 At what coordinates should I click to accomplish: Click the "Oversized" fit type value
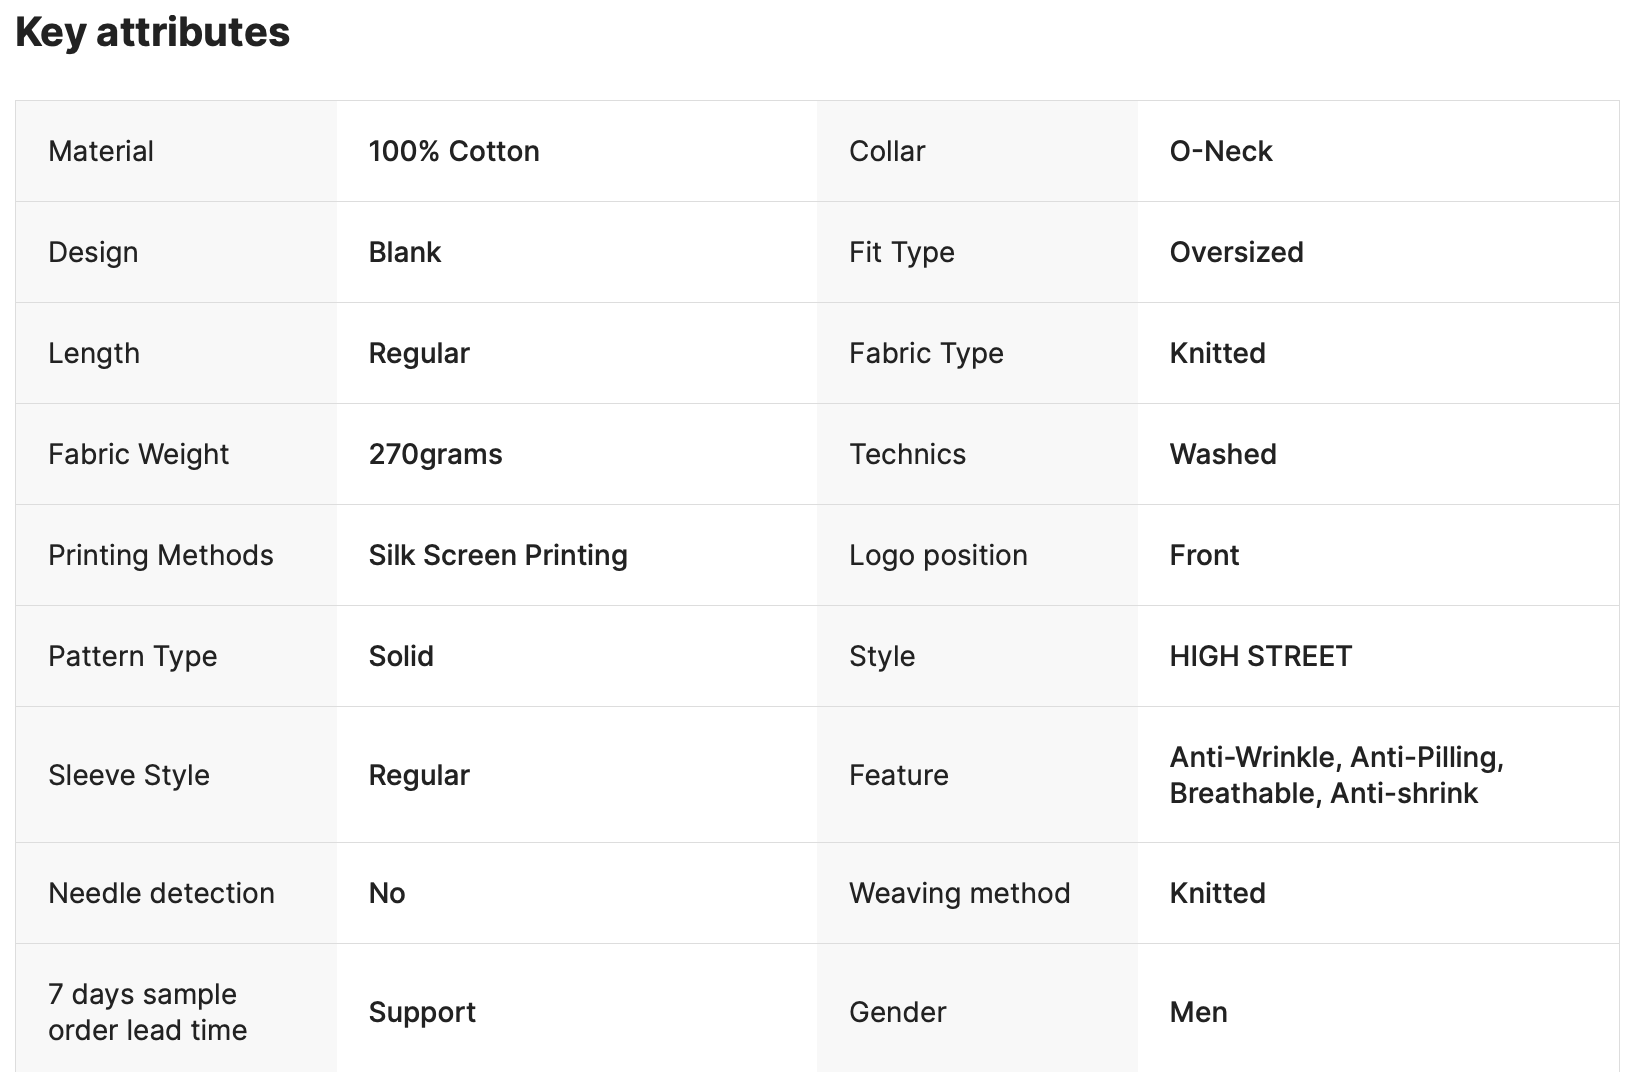(x=1236, y=252)
